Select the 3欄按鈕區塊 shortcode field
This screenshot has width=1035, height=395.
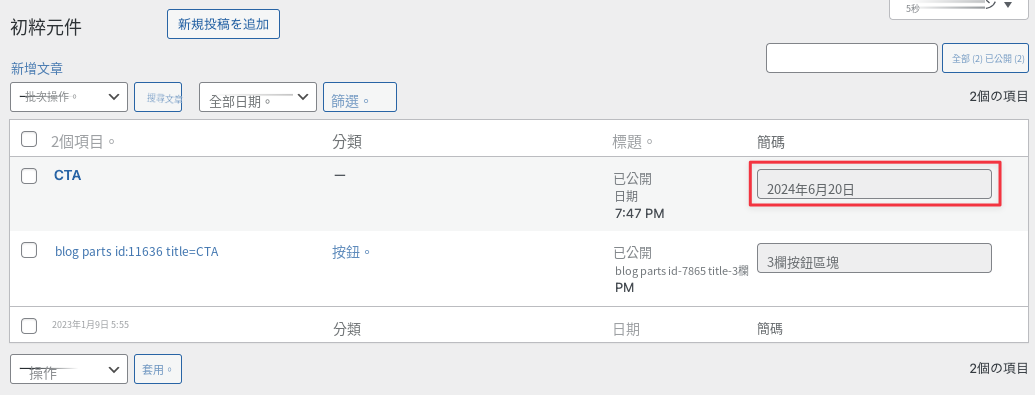(x=874, y=258)
